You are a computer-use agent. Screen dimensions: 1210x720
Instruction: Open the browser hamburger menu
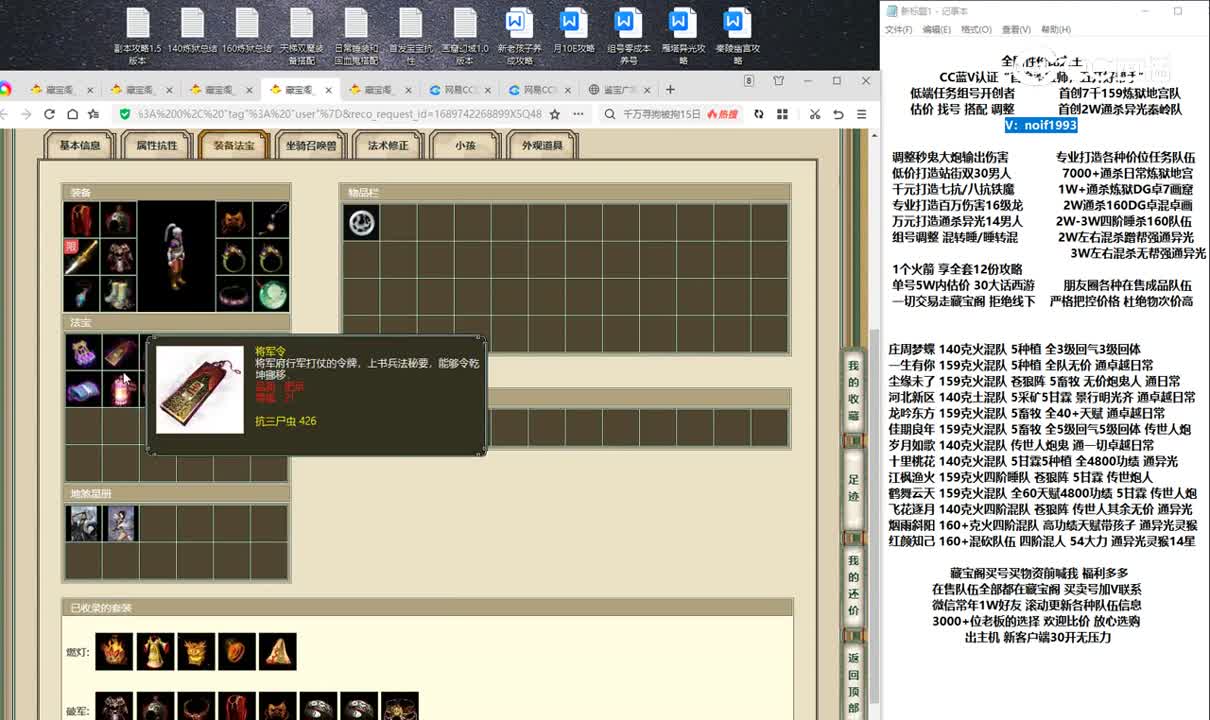pos(862,114)
